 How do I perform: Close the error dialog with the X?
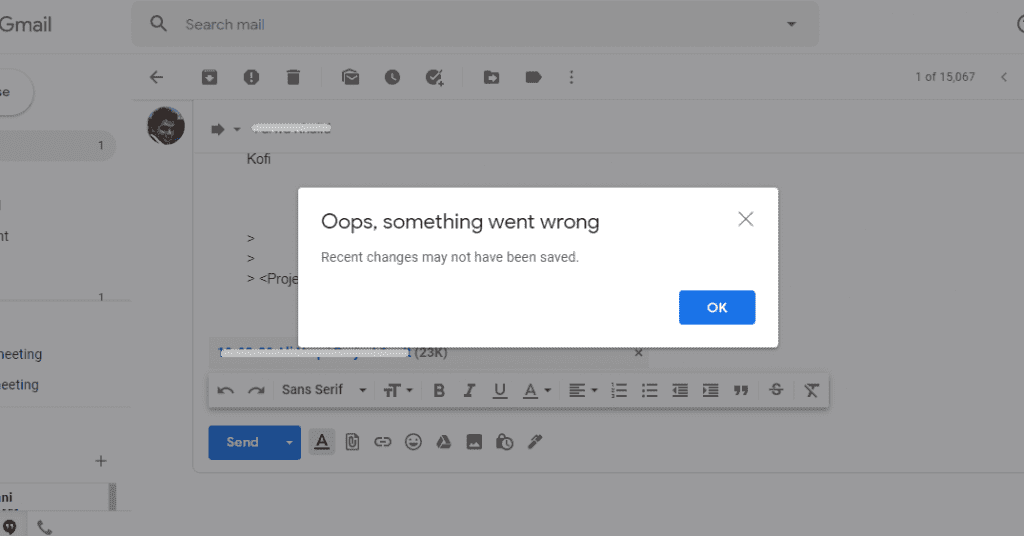(745, 219)
